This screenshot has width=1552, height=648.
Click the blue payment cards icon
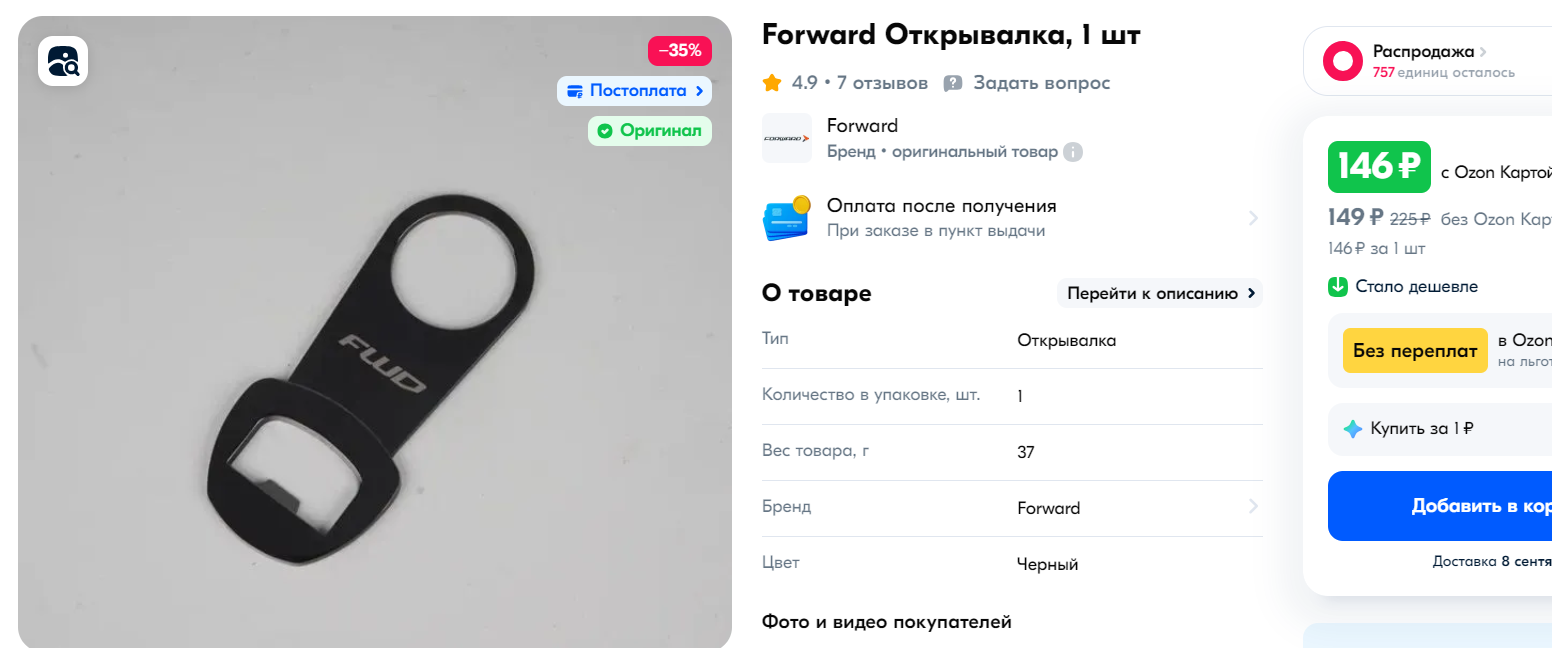click(786, 218)
